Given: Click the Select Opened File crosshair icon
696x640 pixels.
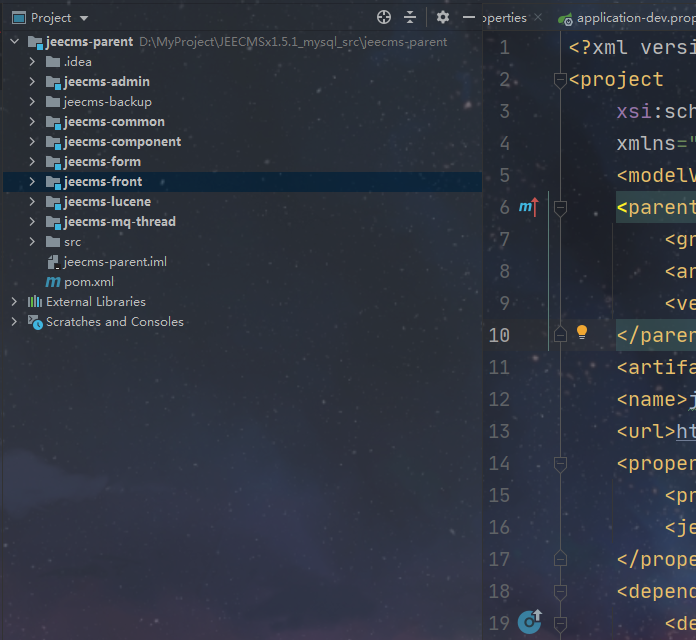Looking at the screenshot, I should (384, 17).
